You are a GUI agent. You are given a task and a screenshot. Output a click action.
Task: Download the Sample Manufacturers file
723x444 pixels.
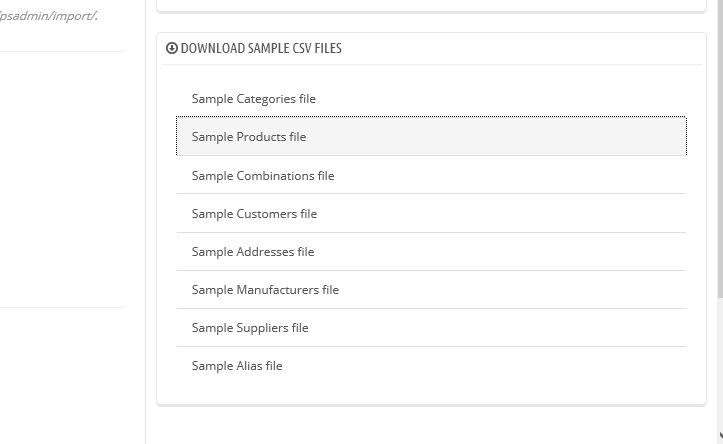point(265,290)
